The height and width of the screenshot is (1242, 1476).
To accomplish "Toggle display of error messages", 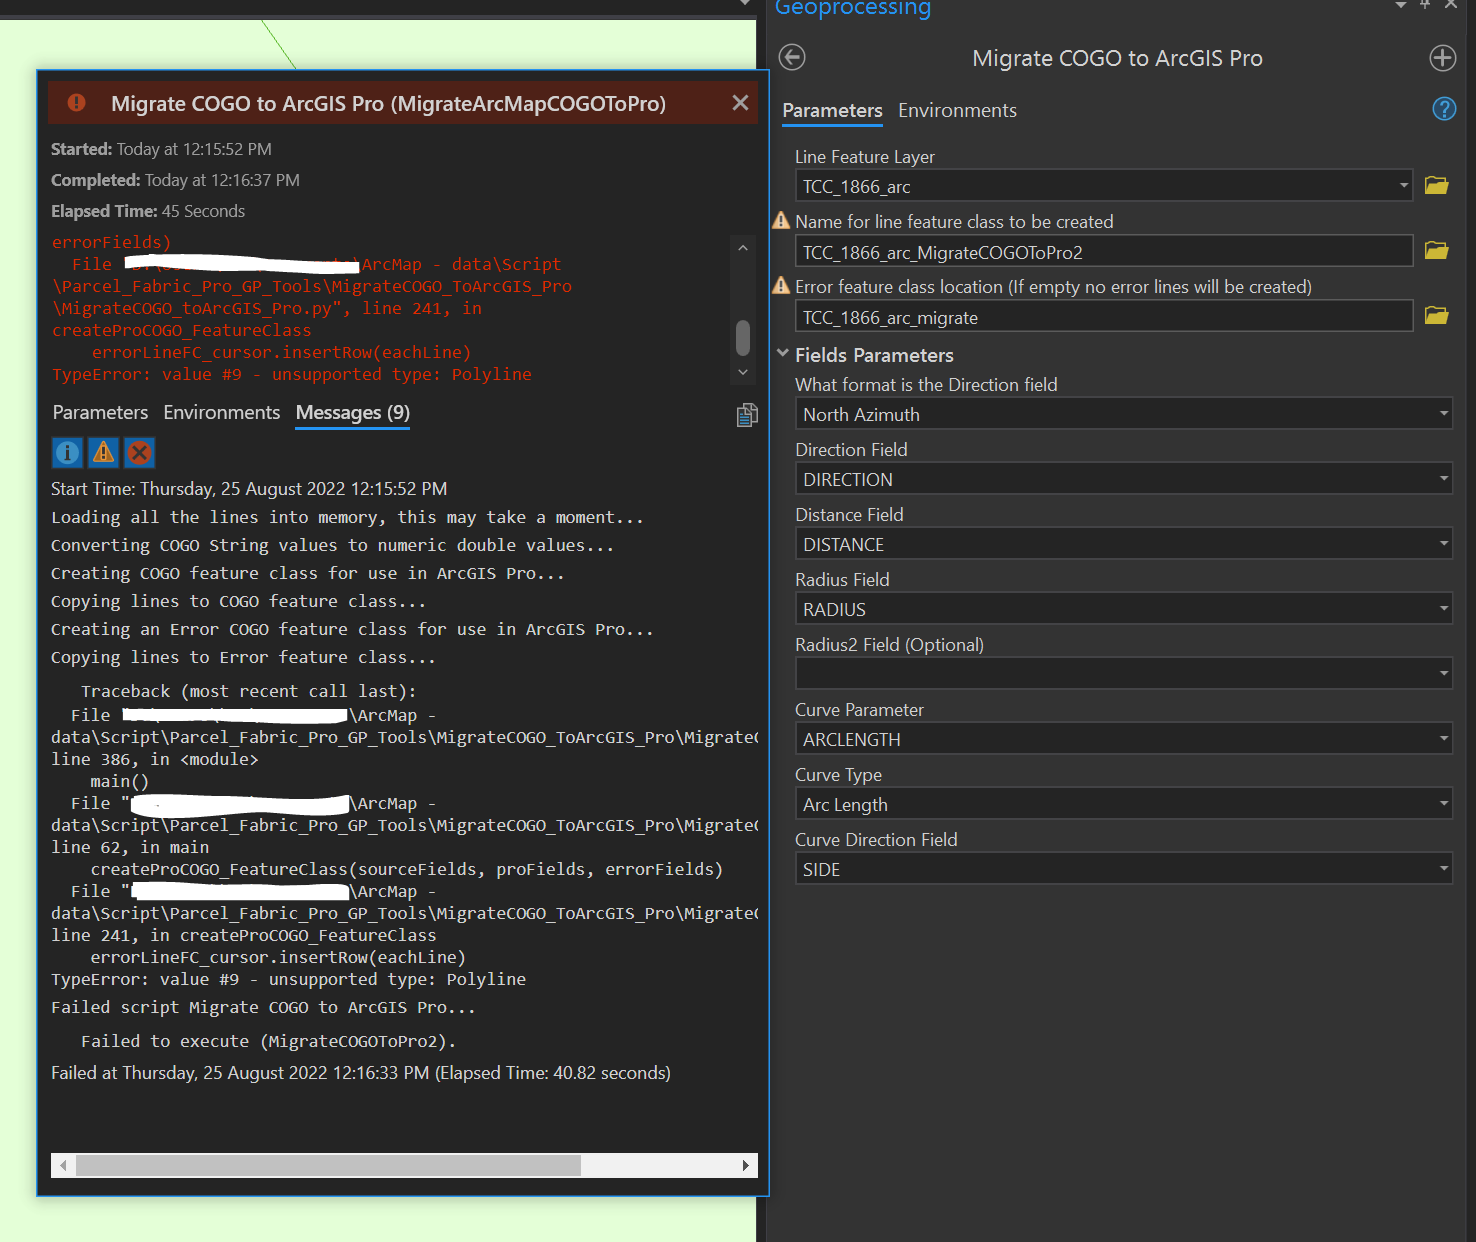I will (139, 453).
